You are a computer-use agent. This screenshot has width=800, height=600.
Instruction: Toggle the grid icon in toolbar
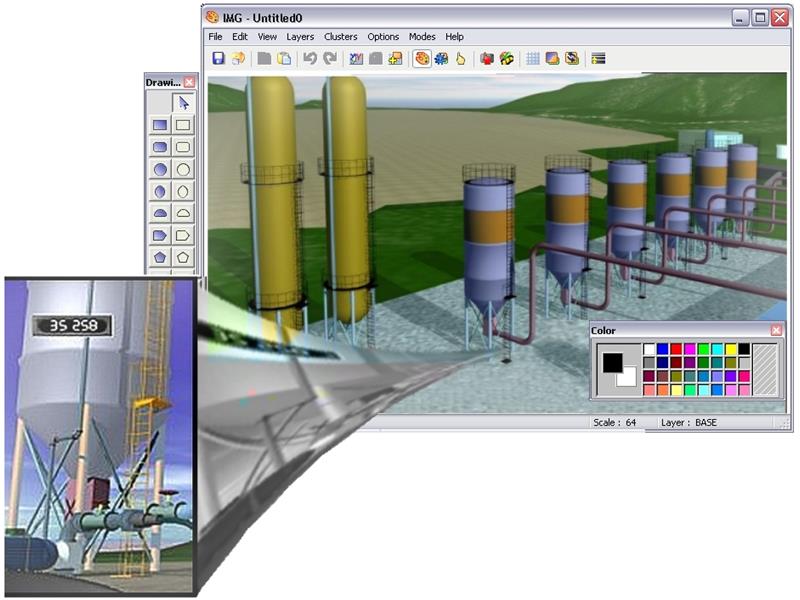coord(533,59)
